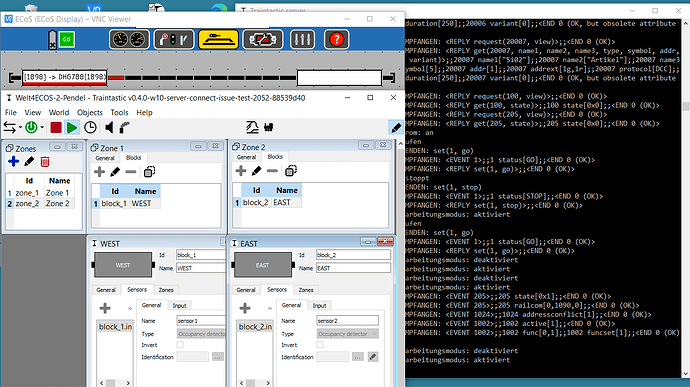Open the View menu
Screen dimensions: 690x387
(x=33, y=113)
